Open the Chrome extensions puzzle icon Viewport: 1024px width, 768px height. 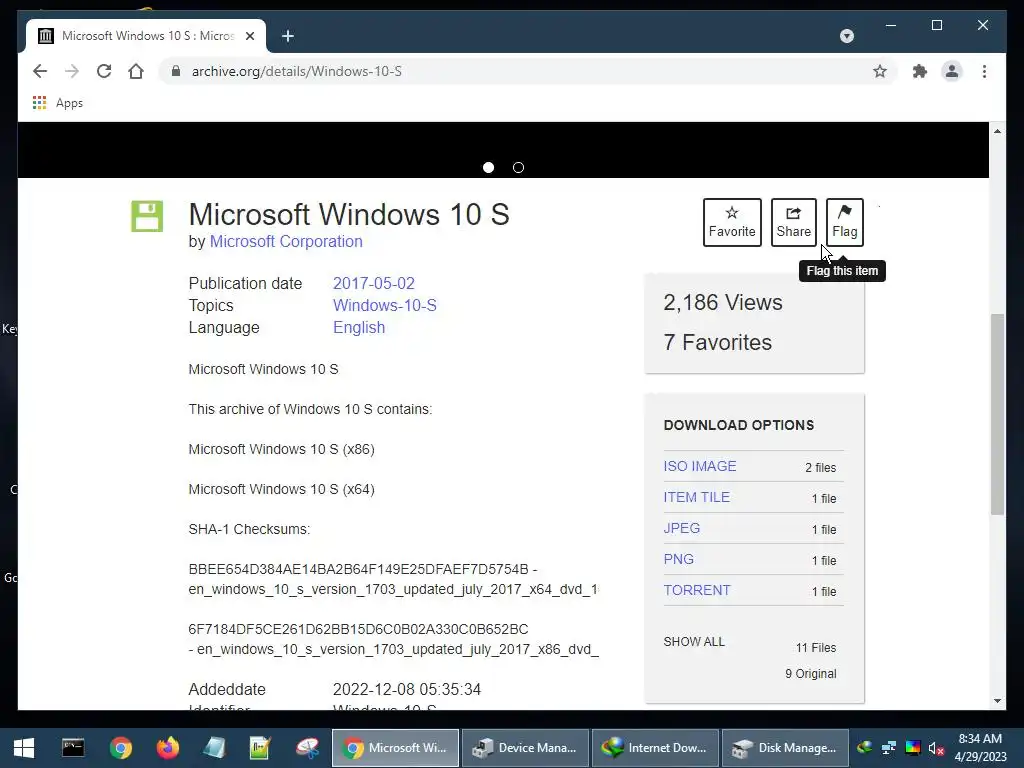click(920, 71)
